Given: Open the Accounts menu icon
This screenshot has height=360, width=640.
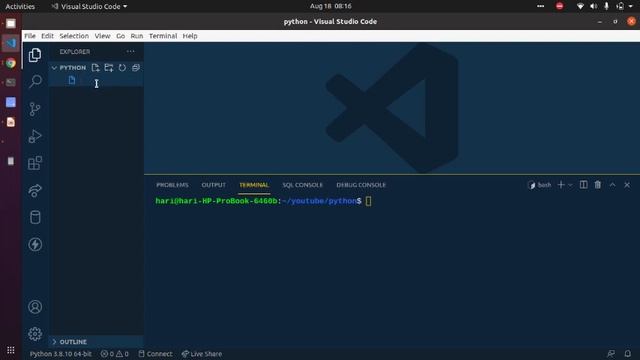Looking at the screenshot, I should click(35, 307).
